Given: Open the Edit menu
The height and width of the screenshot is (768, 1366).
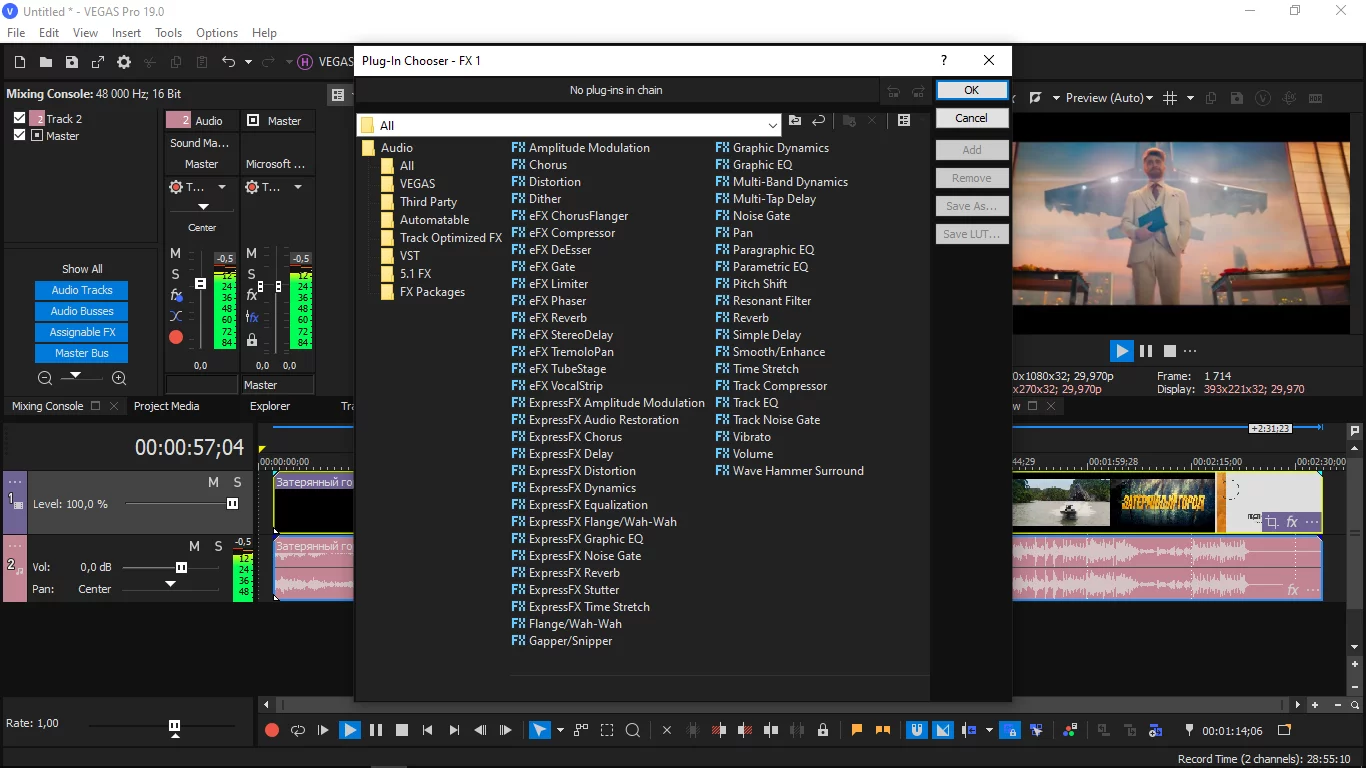Looking at the screenshot, I should click(49, 33).
